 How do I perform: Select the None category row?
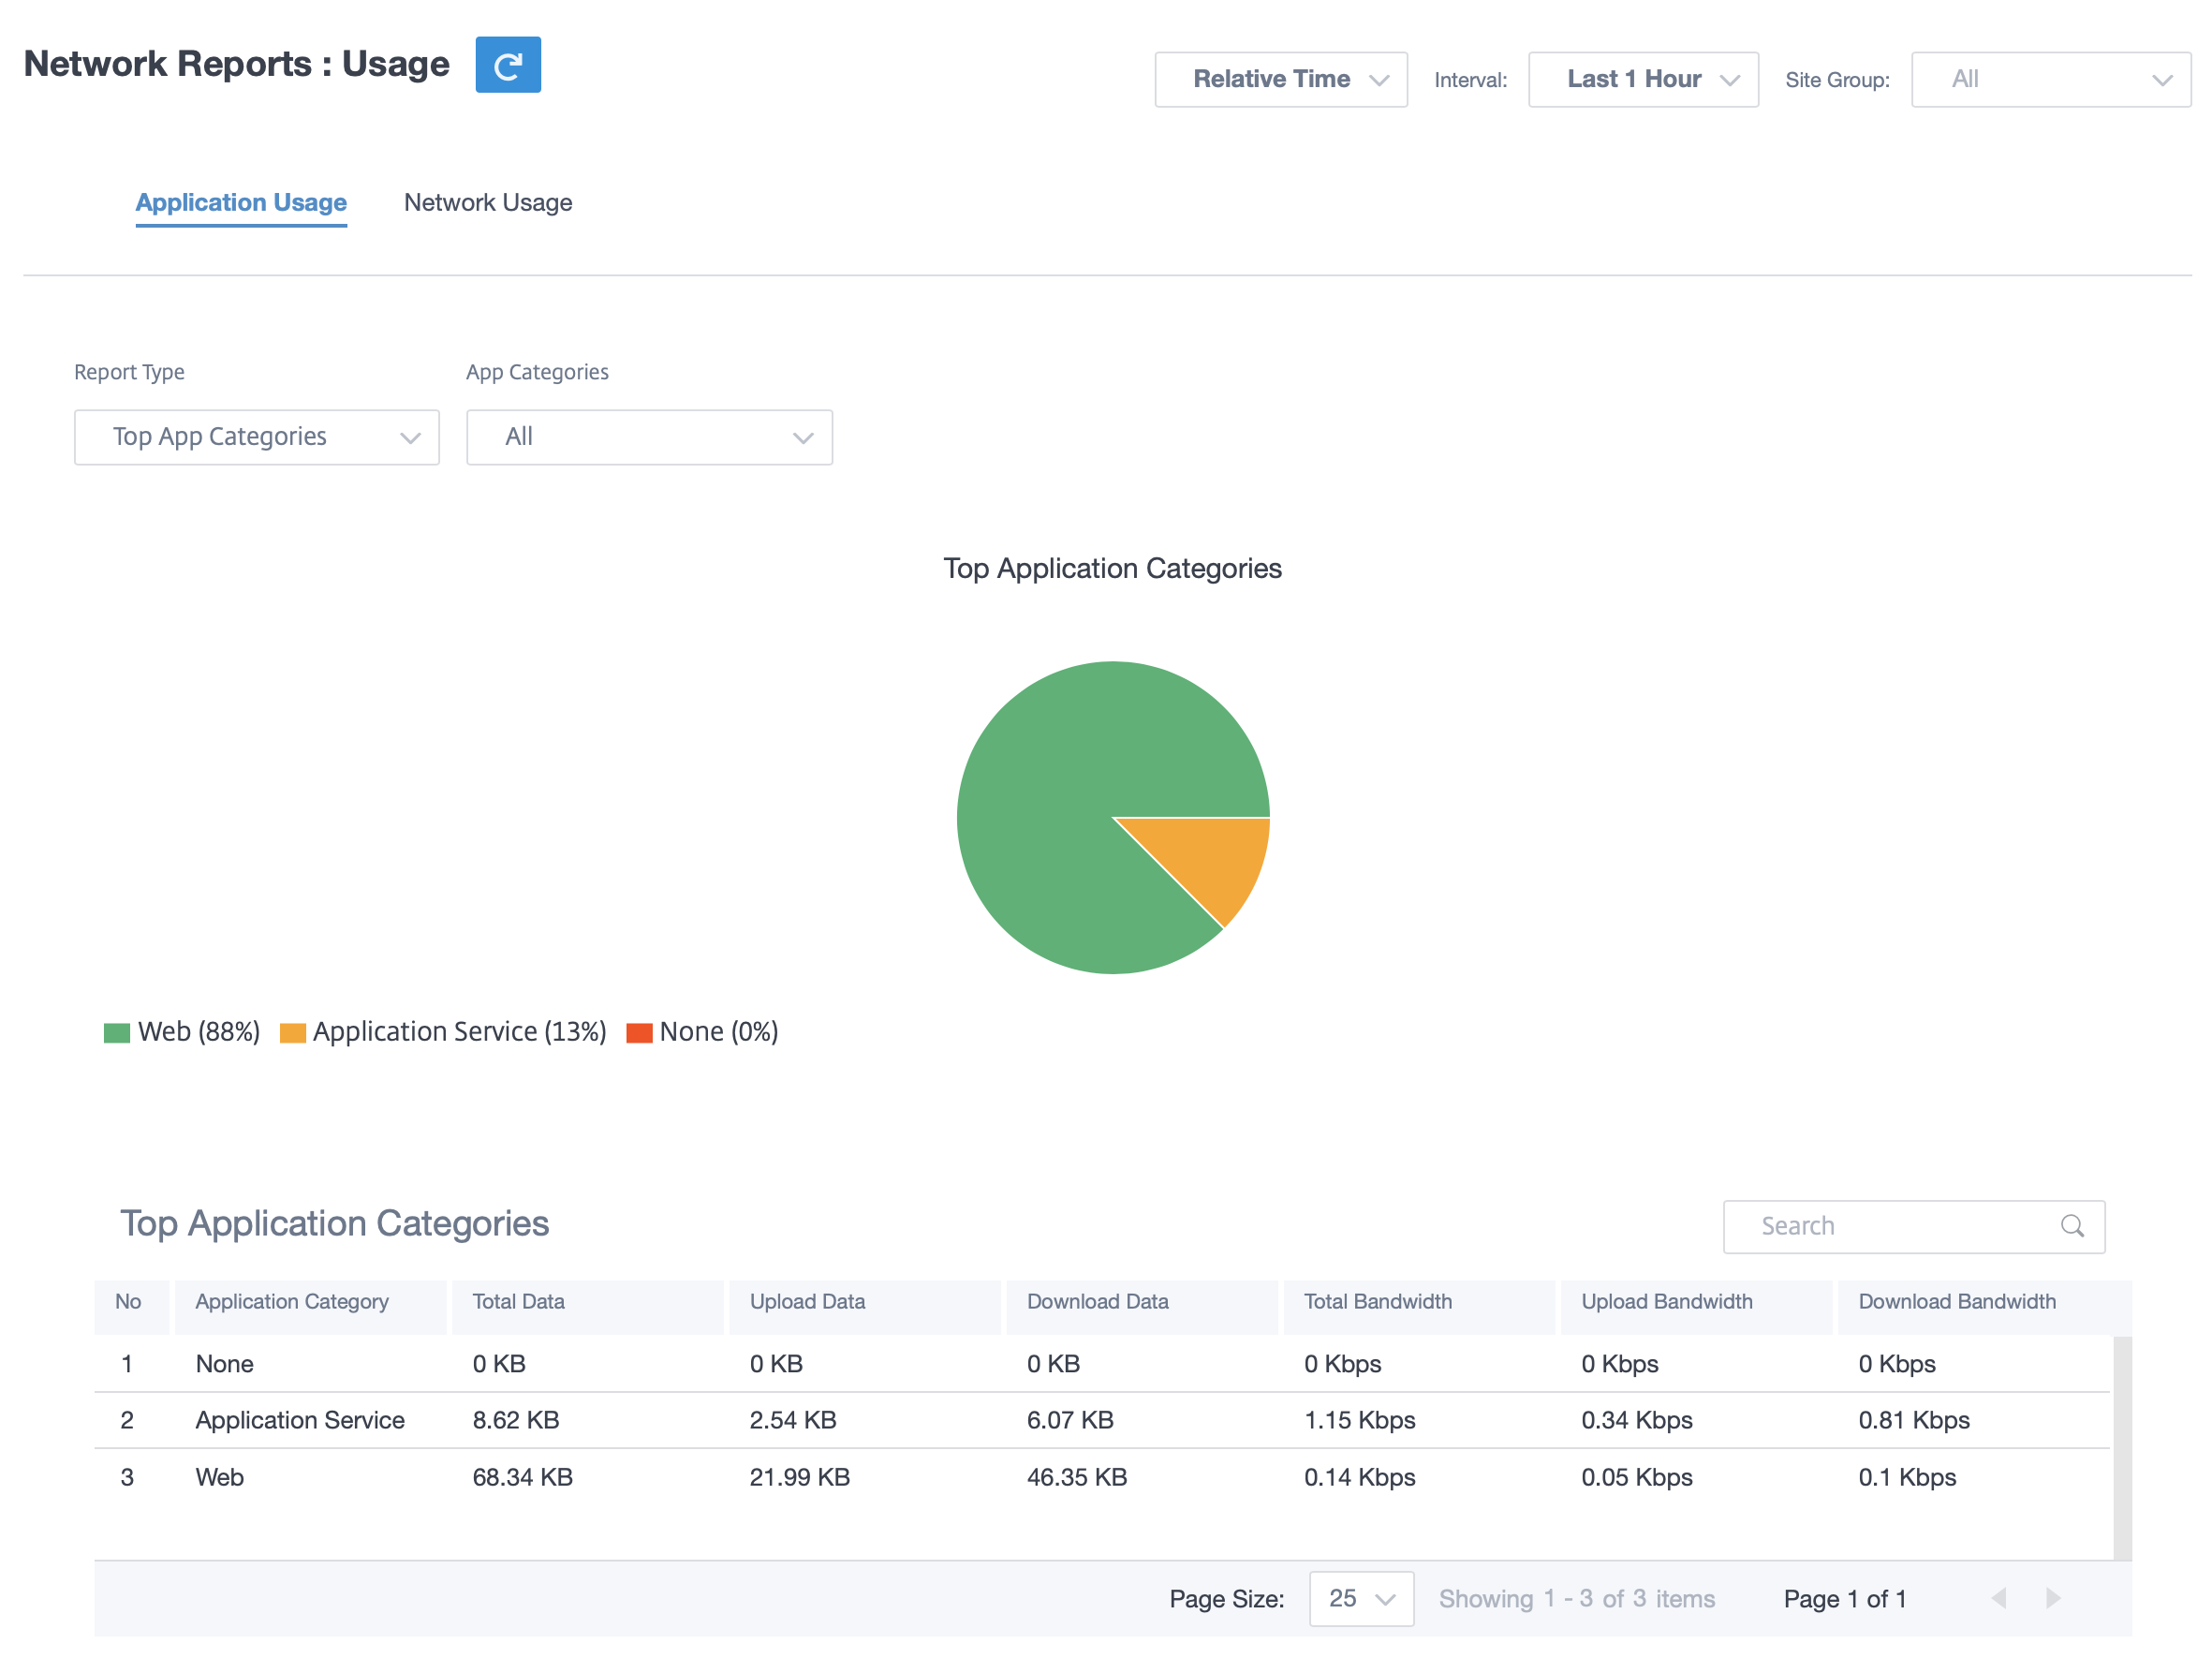1102,1364
